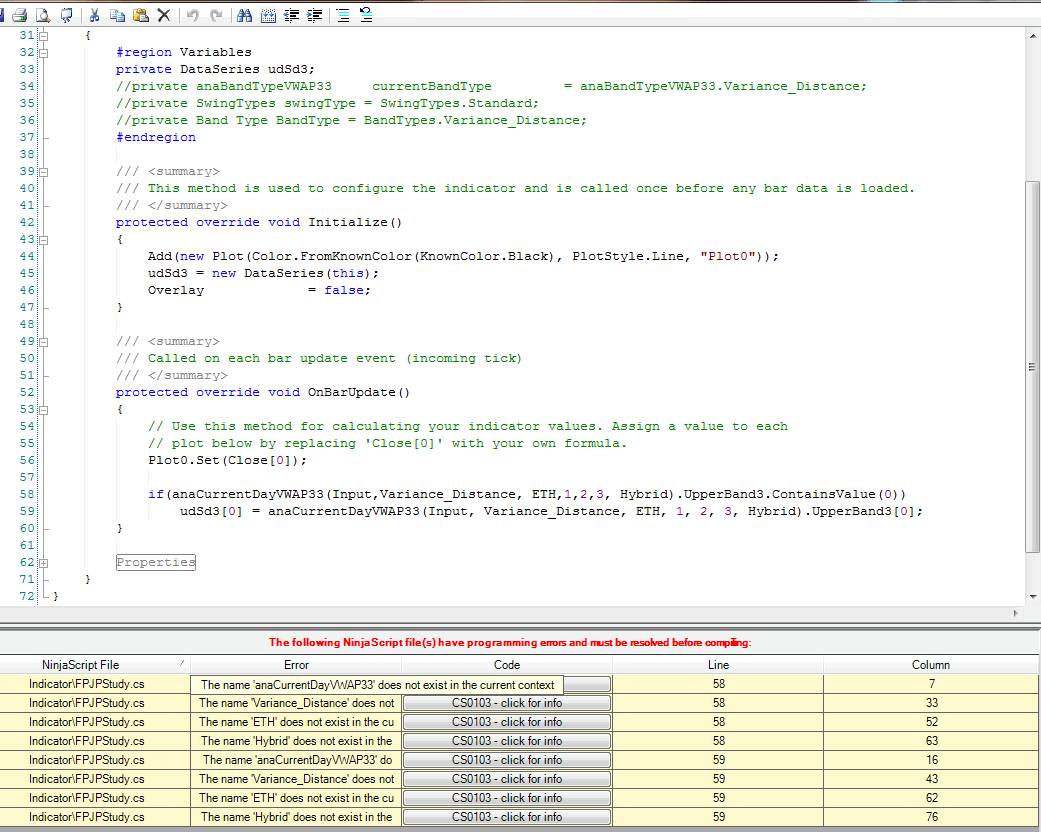Click the collapsed Properties box in code
1041x832 pixels.
(x=156, y=562)
